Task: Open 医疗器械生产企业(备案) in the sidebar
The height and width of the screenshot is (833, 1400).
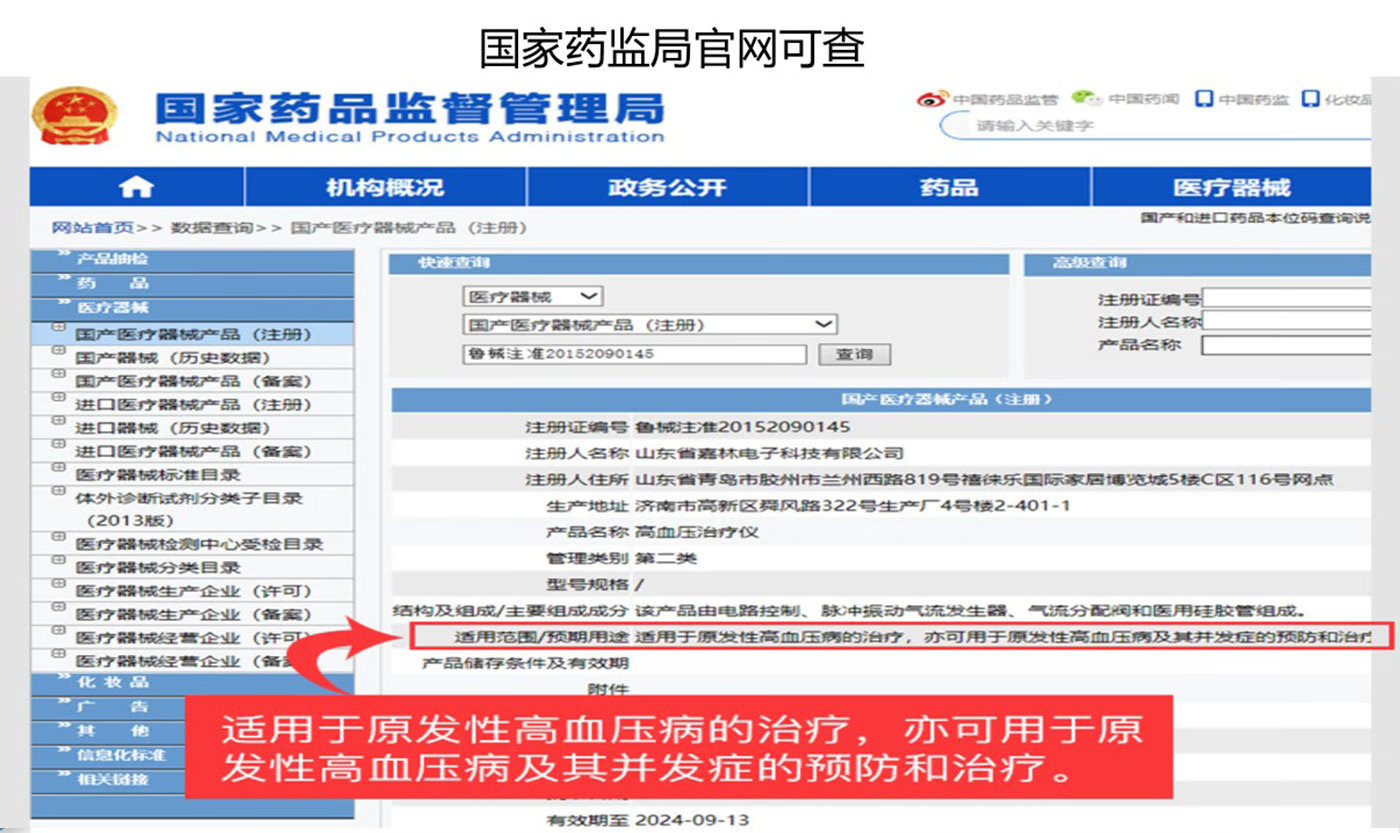Action: click(x=193, y=614)
